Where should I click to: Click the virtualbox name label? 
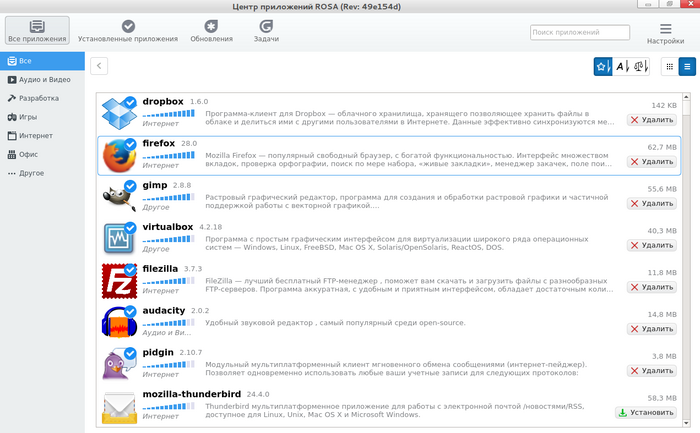point(168,227)
